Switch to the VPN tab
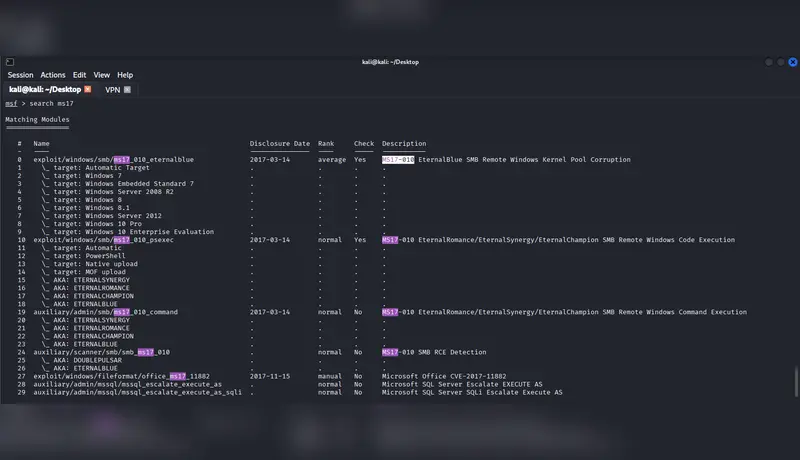This screenshot has width=800, height=460. tap(112, 90)
